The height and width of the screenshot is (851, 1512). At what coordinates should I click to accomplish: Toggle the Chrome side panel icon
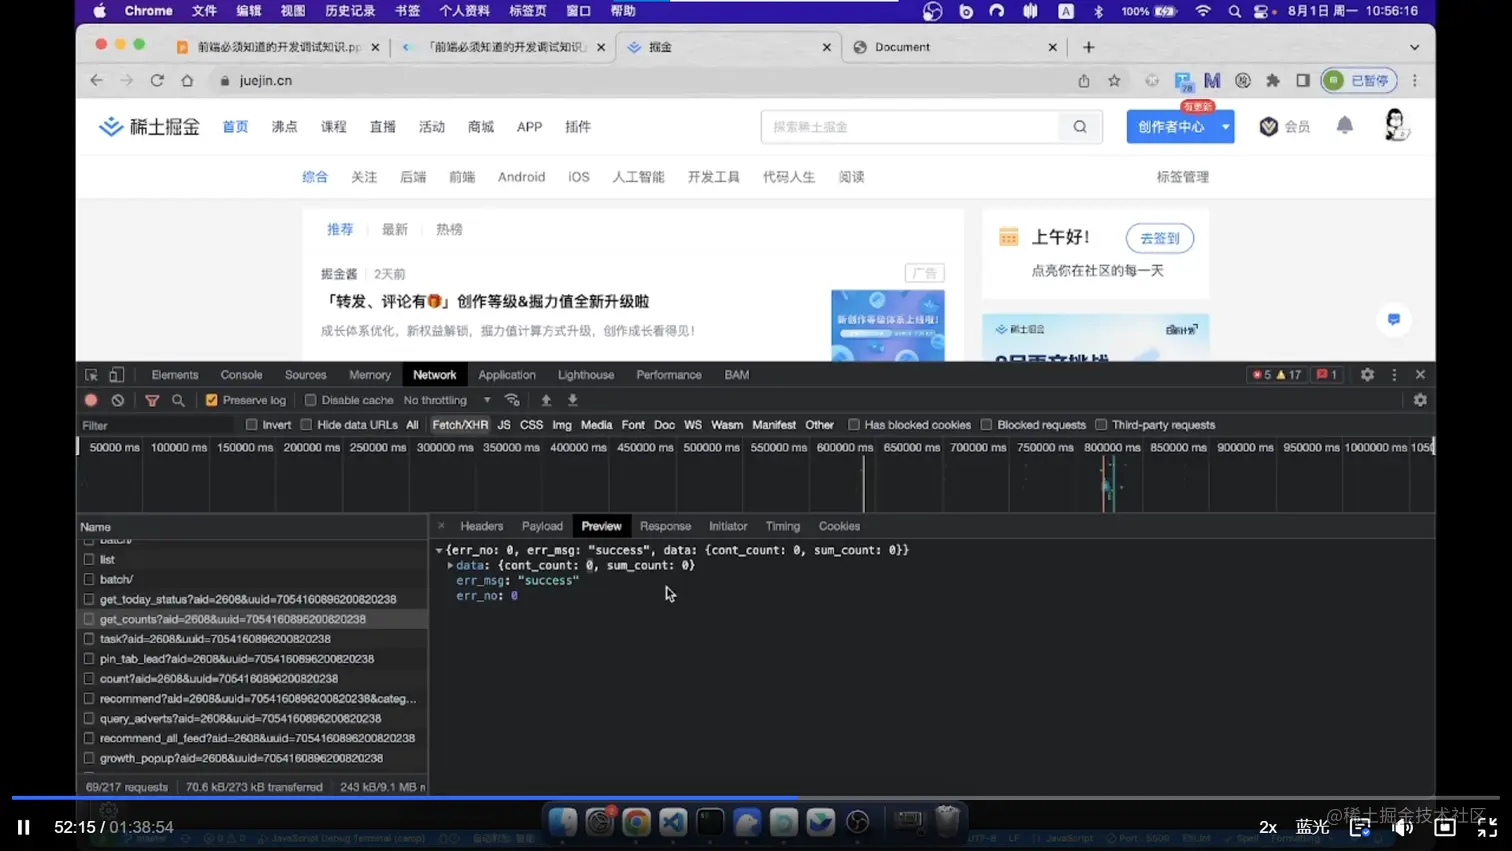tap(1303, 81)
